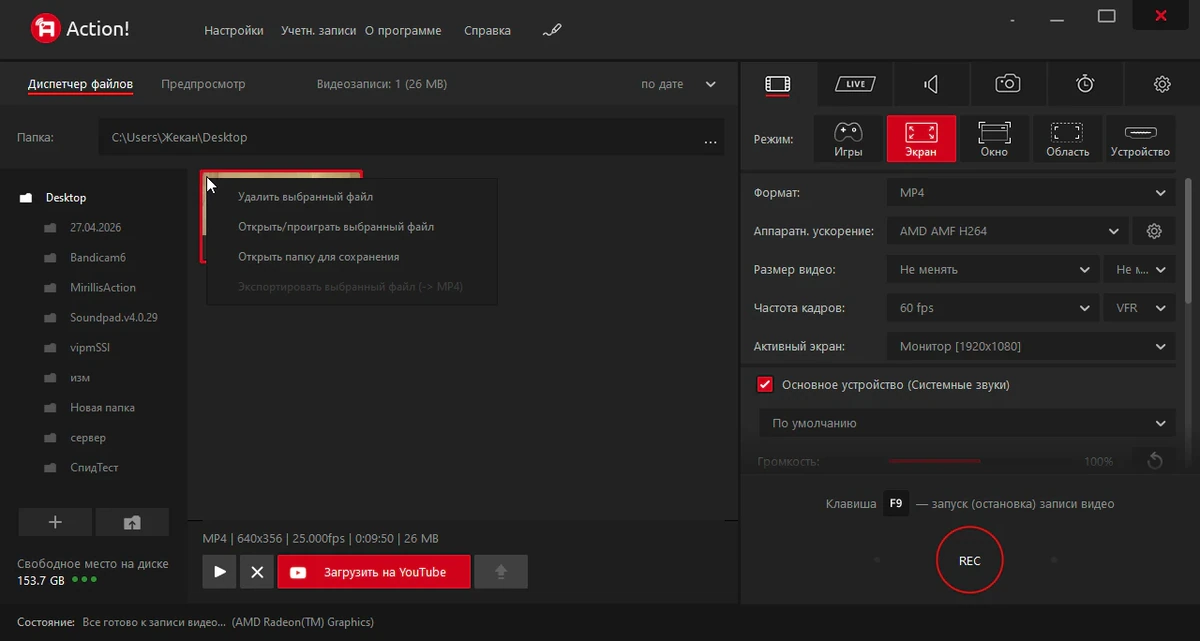Viewport: 1200px width, 641px height.
Task: Open the hardware acceleration settings gear
Action: [x=1154, y=231]
